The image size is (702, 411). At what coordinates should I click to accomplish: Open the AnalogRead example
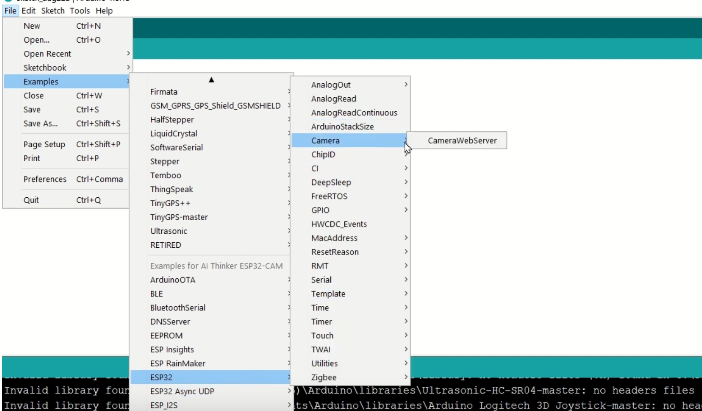pos(351,98)
